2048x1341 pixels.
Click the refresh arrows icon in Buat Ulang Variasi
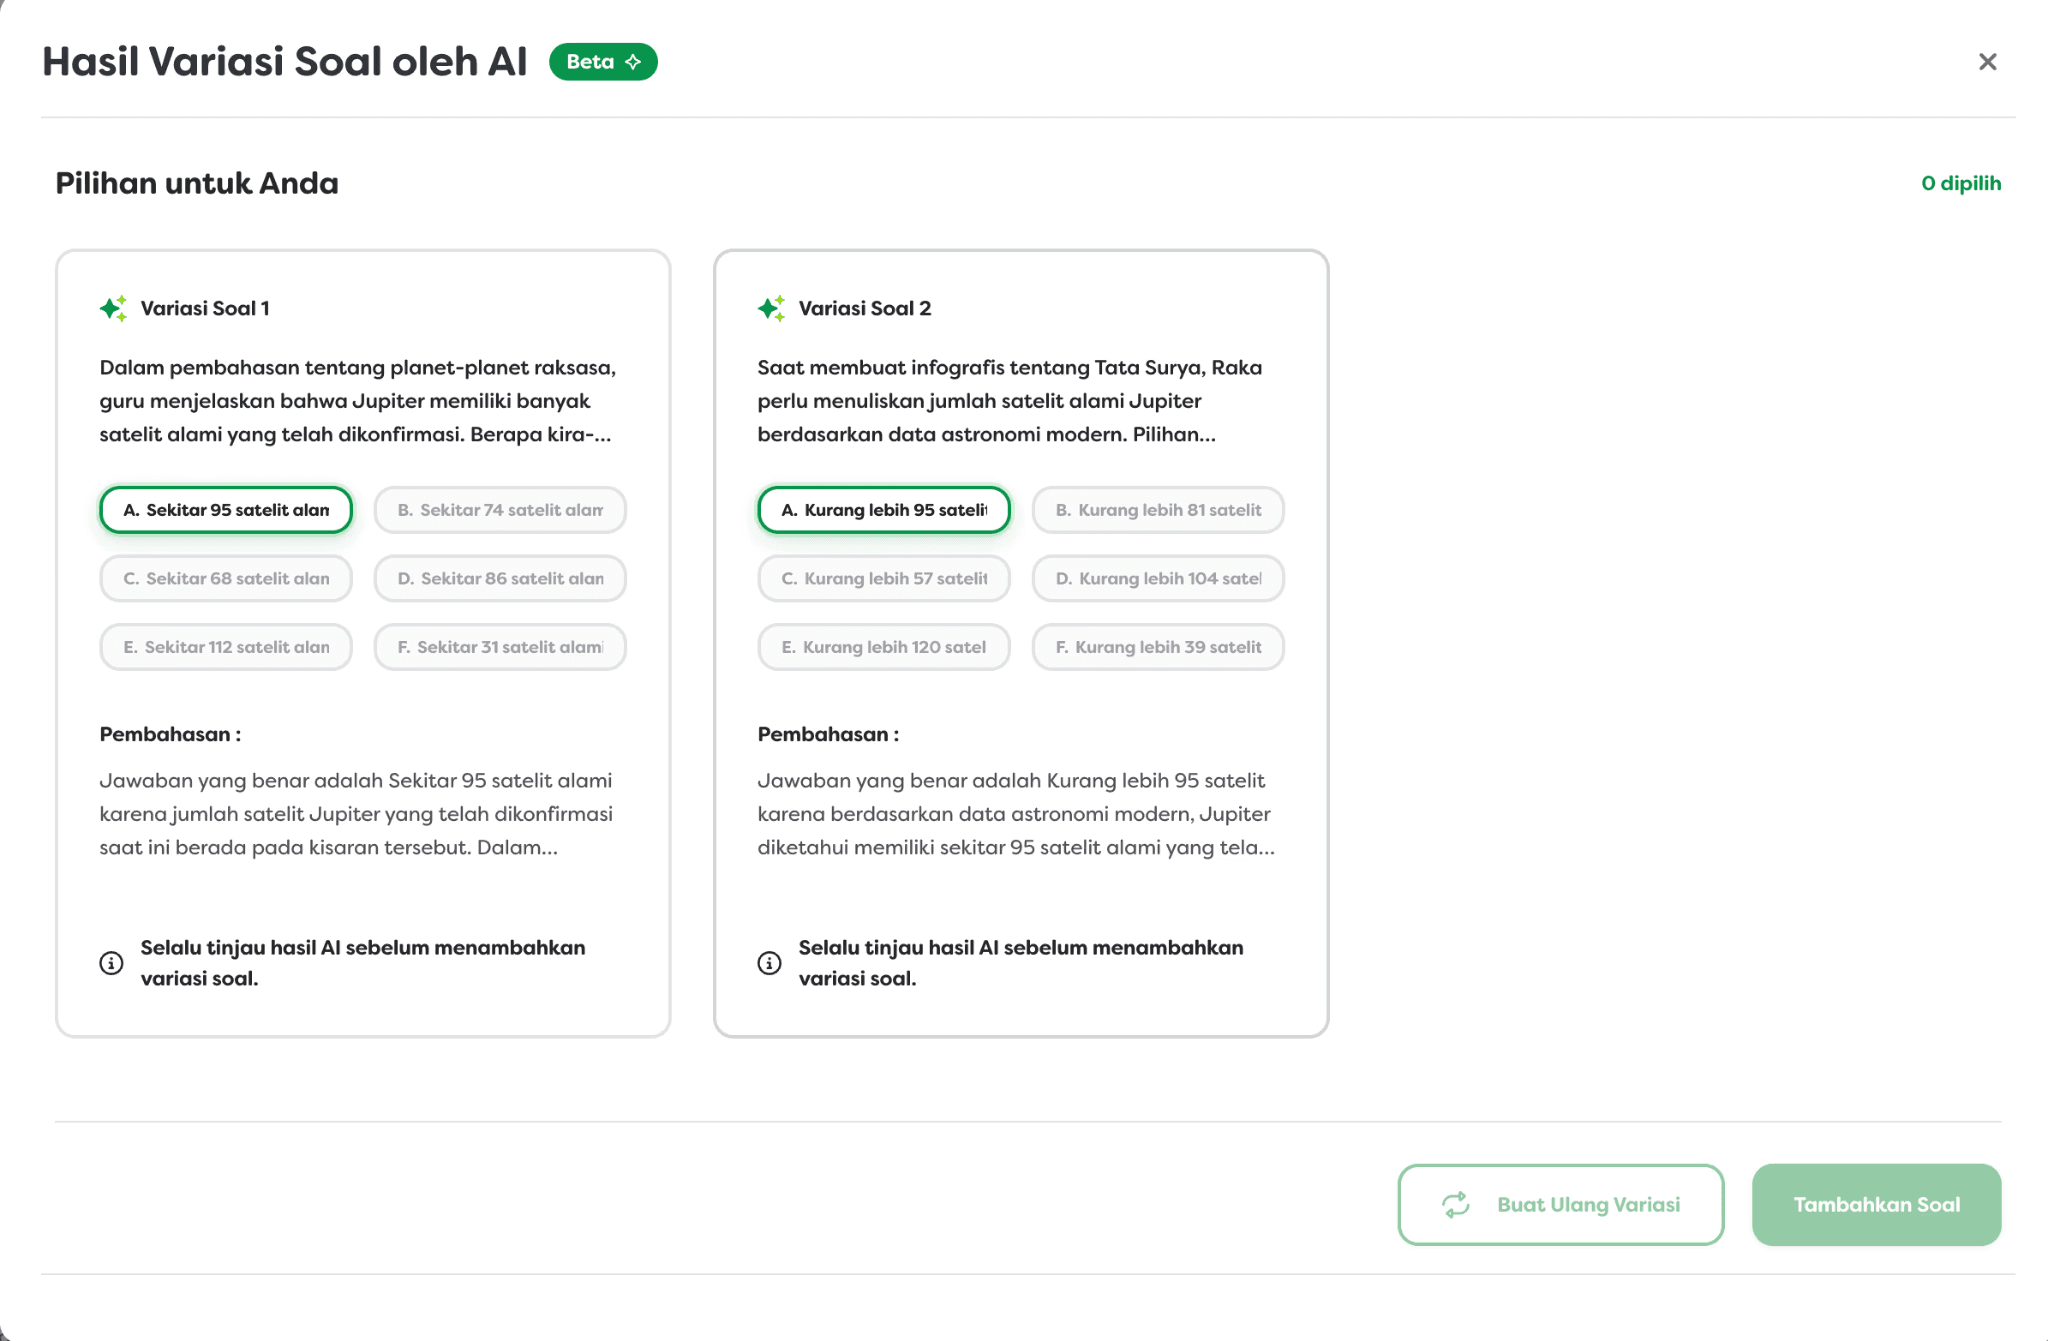(x=1456, y=1205)
